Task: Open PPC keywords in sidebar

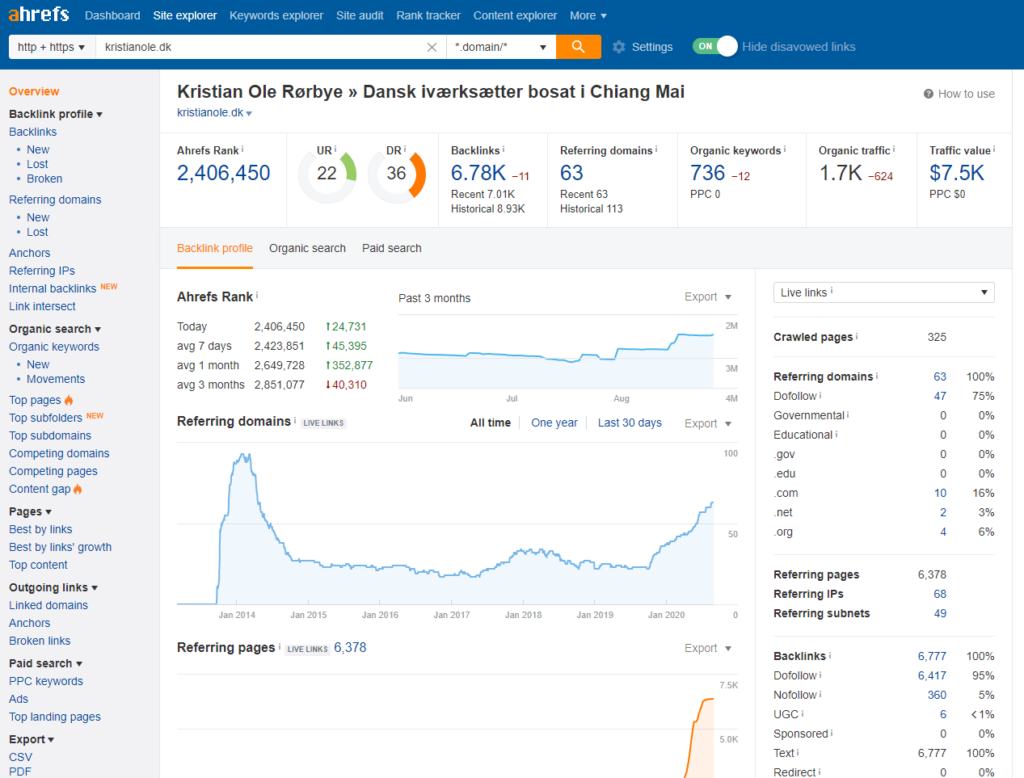Action: click(x=46, y=681)
